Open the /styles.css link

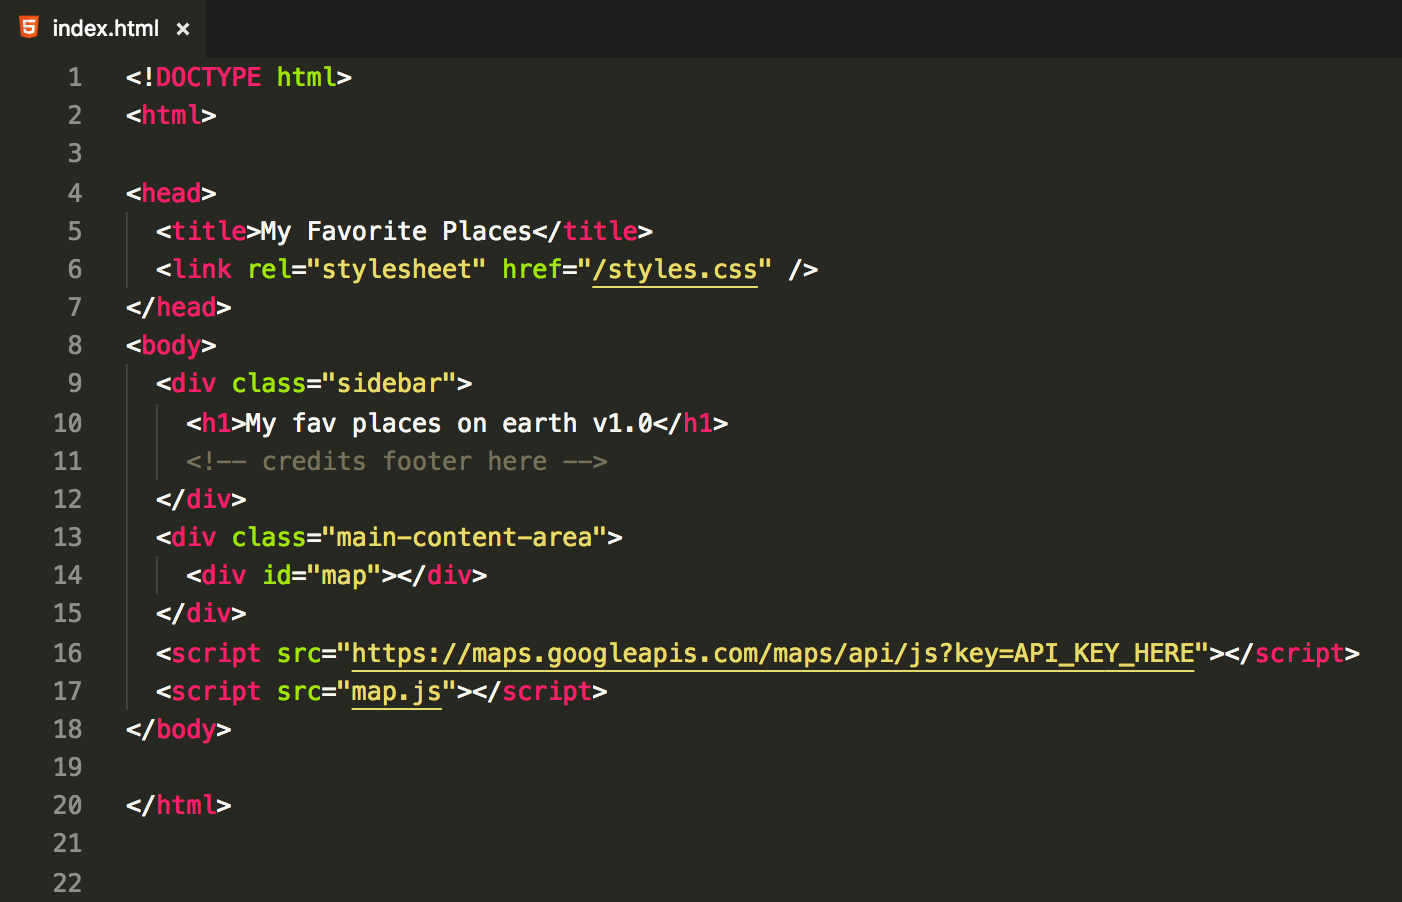pyautogui.click(x=675, y=270)
